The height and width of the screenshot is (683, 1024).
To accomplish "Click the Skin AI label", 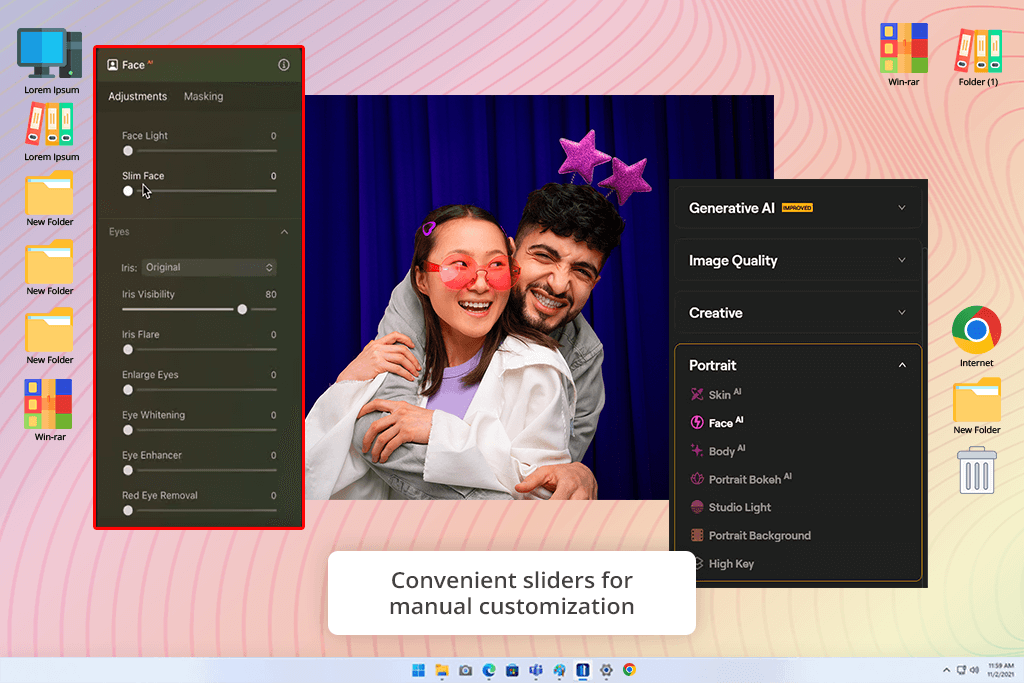I will tap(725, 394).
